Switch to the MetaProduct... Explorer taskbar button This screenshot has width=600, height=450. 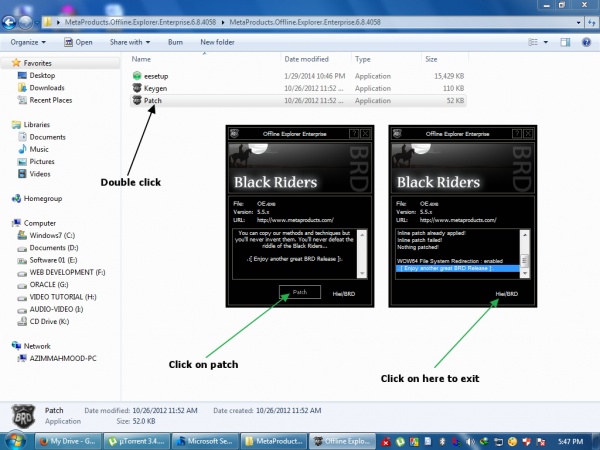274,441
